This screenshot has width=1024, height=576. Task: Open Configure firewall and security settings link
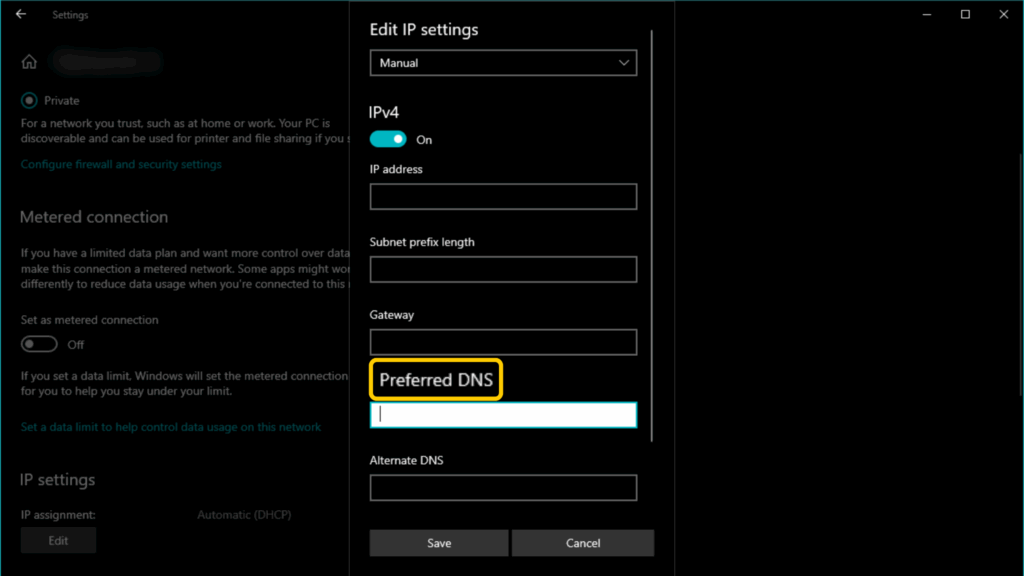click(121, 165)
